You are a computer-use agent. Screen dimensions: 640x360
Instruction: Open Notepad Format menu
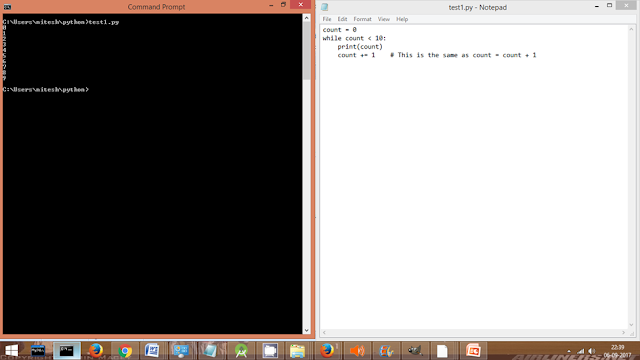tap(362, 19)
